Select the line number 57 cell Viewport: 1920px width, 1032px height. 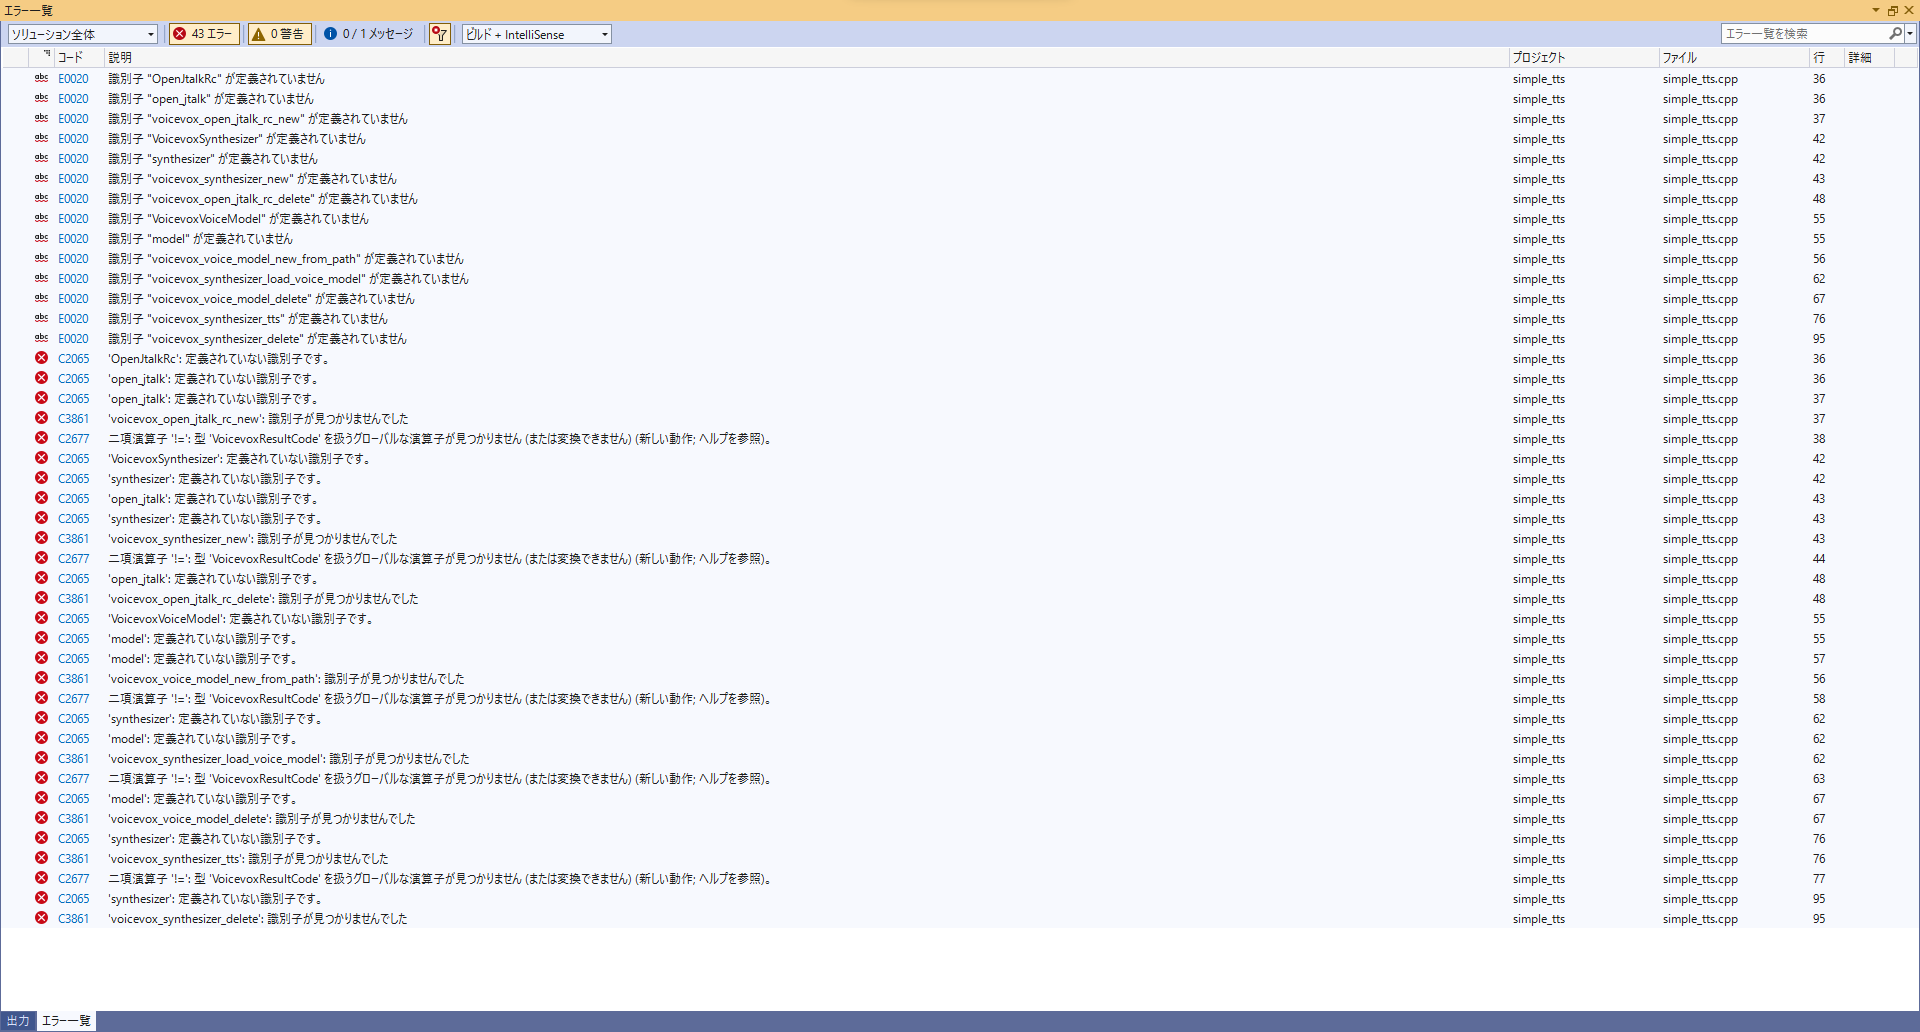click(1819, 659)
